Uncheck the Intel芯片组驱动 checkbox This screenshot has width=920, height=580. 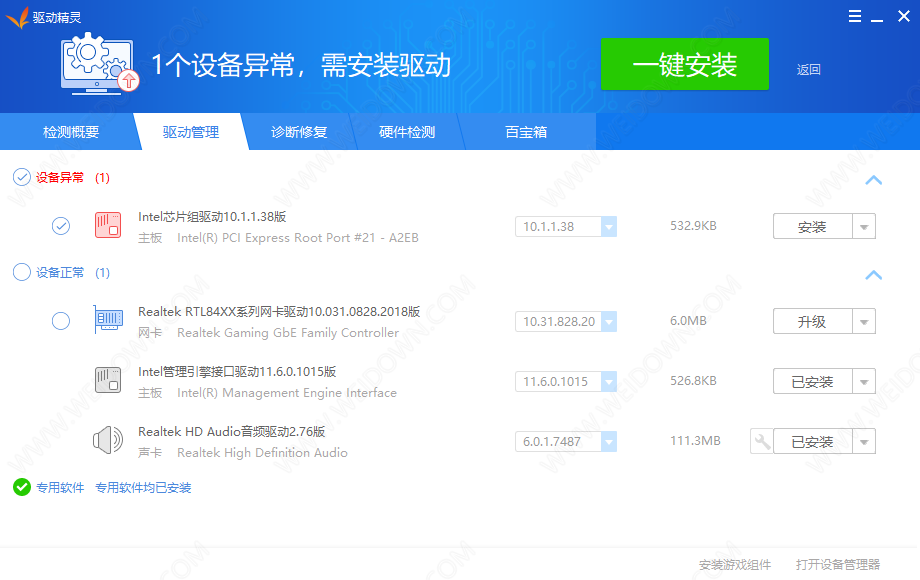[61, 226]
